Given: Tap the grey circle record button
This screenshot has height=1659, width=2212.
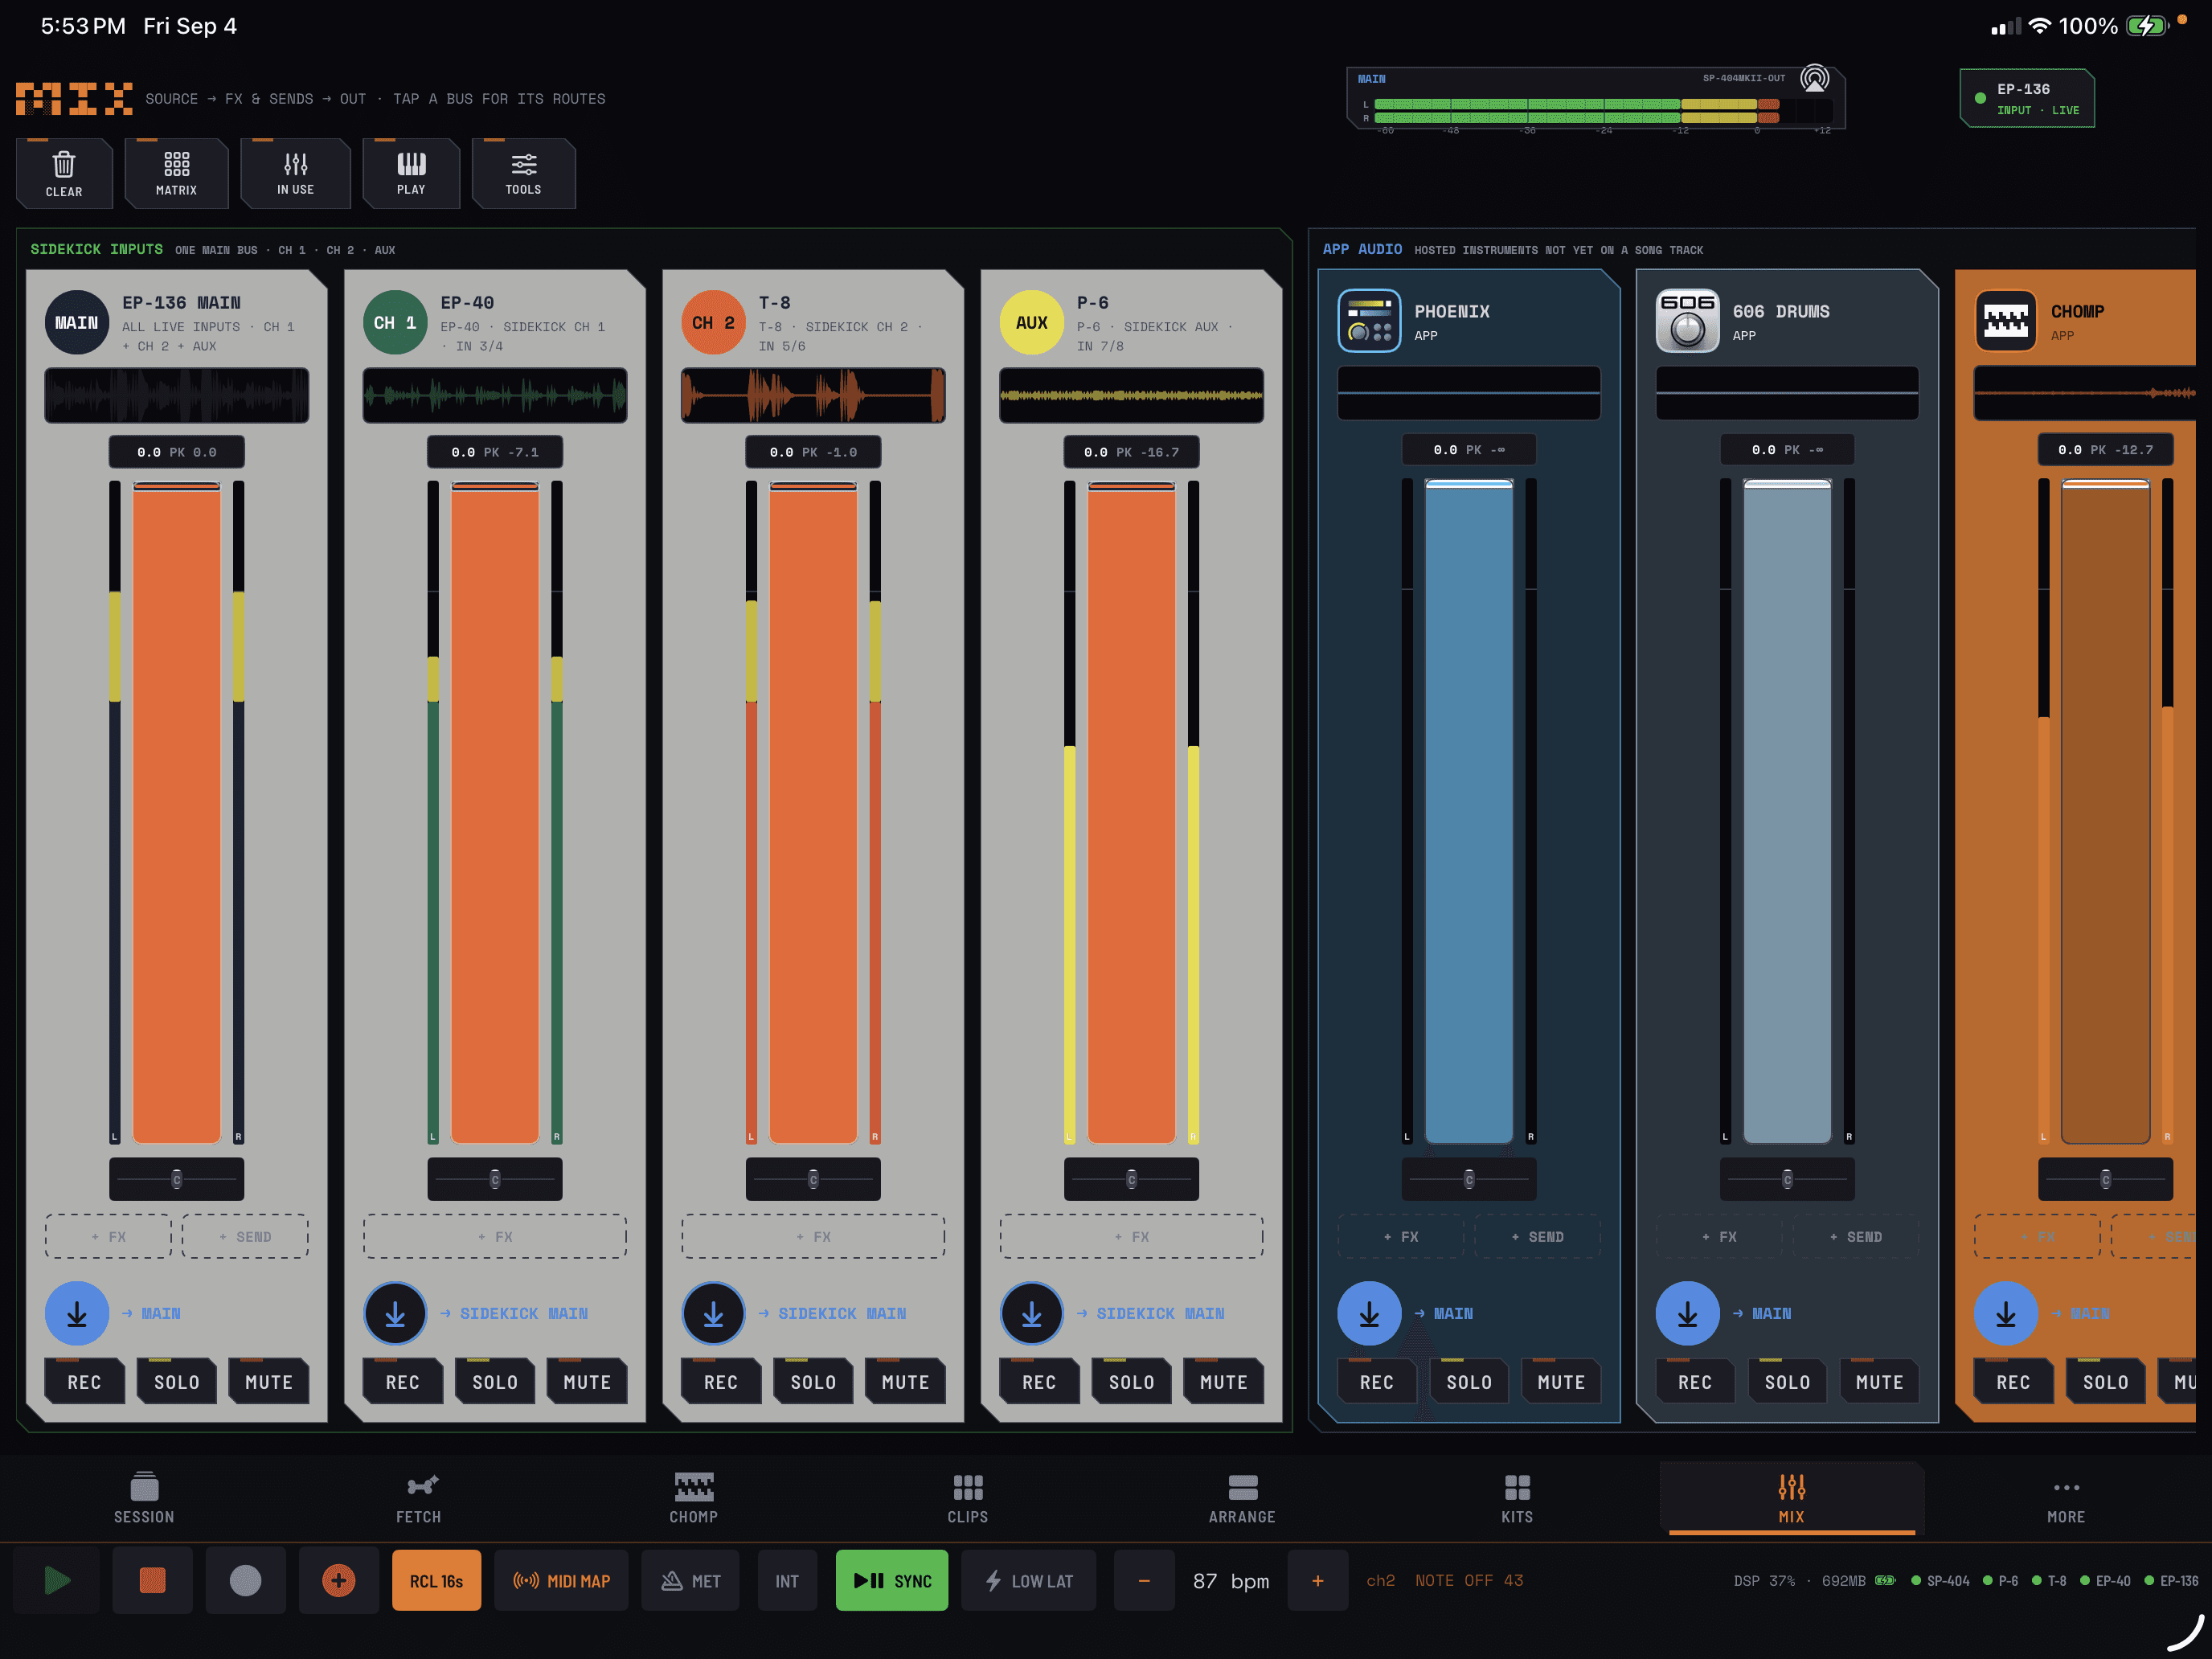Looking at the screenshot, I should click(245, 1580).
